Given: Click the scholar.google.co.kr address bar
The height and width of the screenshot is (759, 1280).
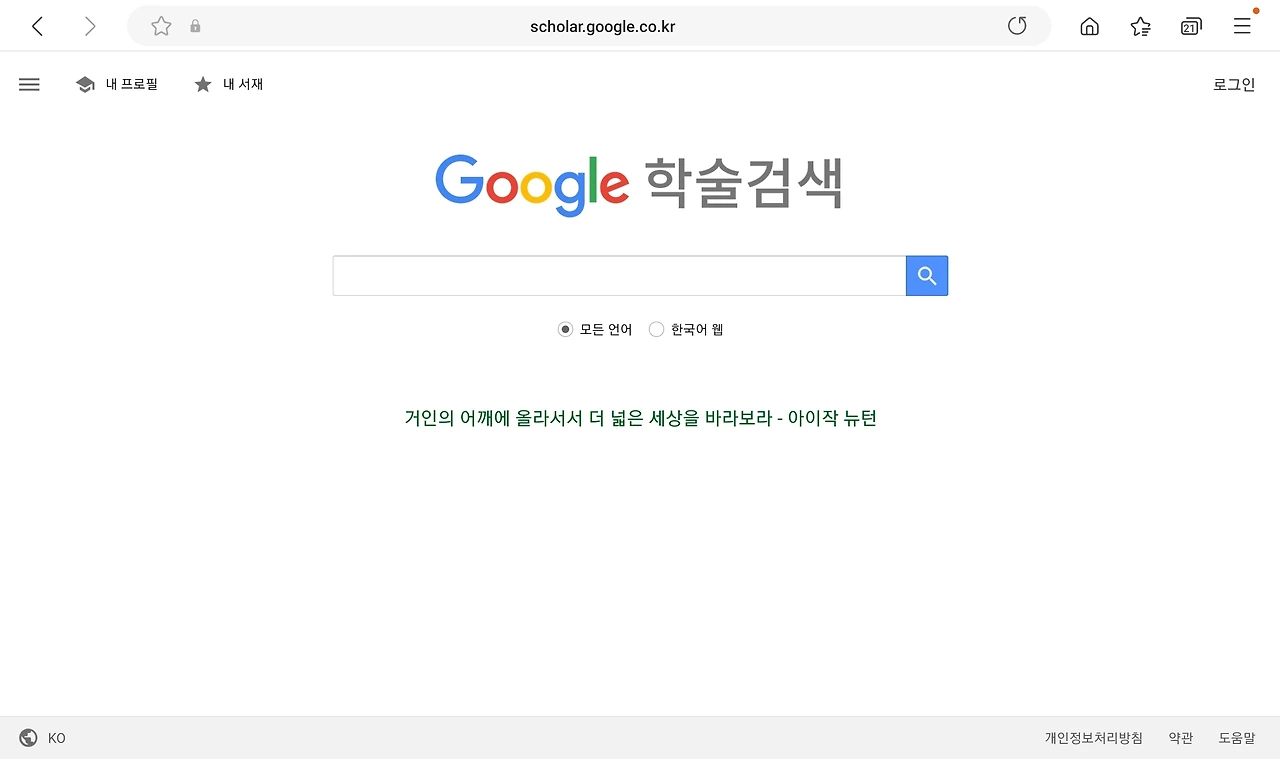Looking at the screenshot, I should (589, 26).
